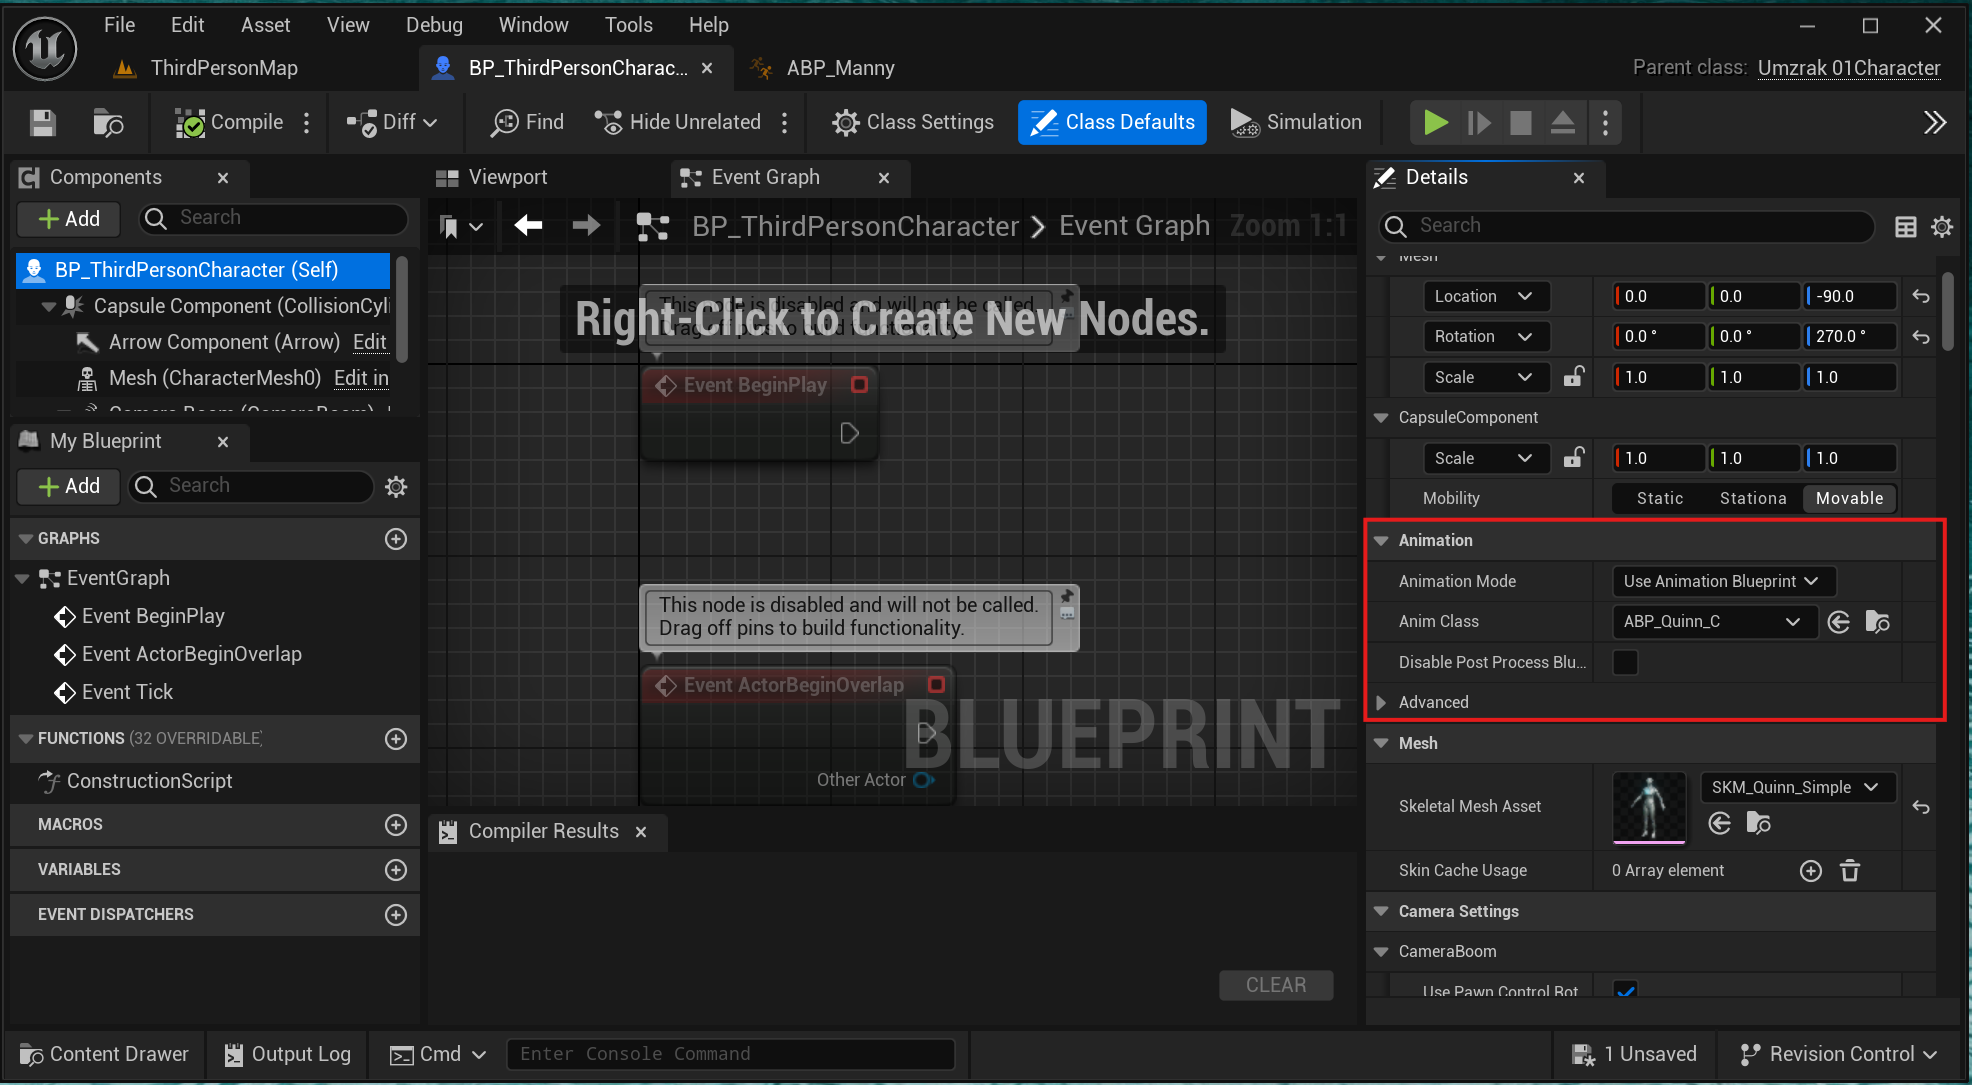Open the Anim Class ABP_Quinn_C dropdown
1972x1085 pixels.
pyautogui.click(x=1714, y=622)
